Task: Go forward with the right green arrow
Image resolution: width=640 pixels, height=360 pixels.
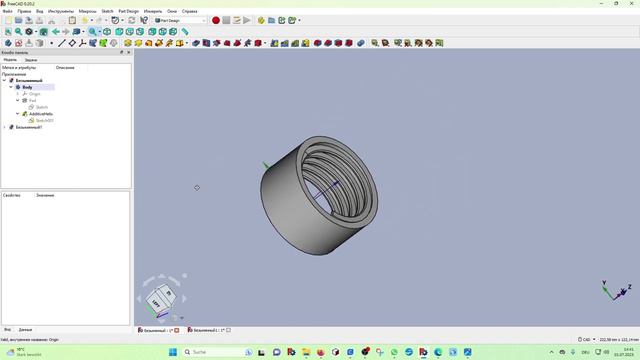Action: pos(66,31)
